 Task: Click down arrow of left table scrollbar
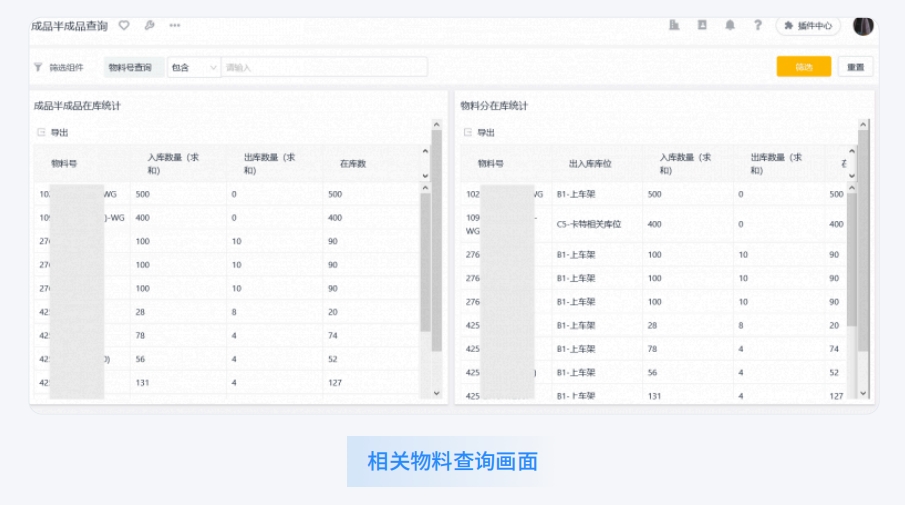coord(437,393)
